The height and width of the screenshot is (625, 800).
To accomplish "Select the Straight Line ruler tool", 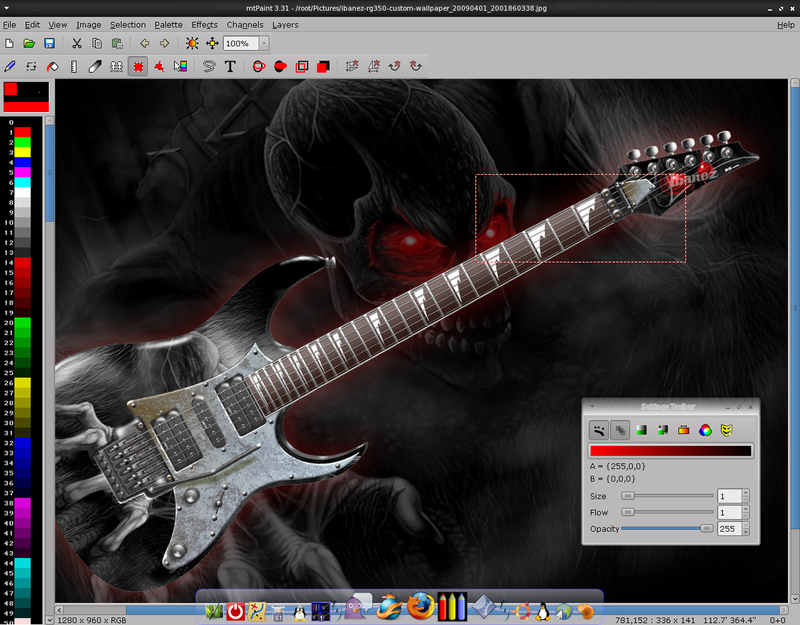I will [x=74, y=66].
